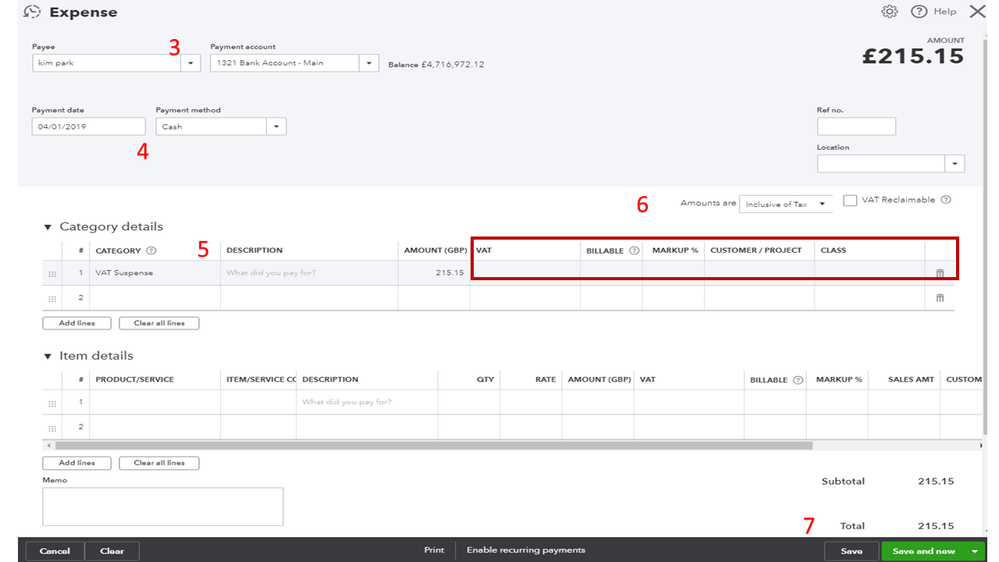Click the Cancel button
Image resolution: width=999 pixels, height=562 pixels.
click(x=55, y=551)
